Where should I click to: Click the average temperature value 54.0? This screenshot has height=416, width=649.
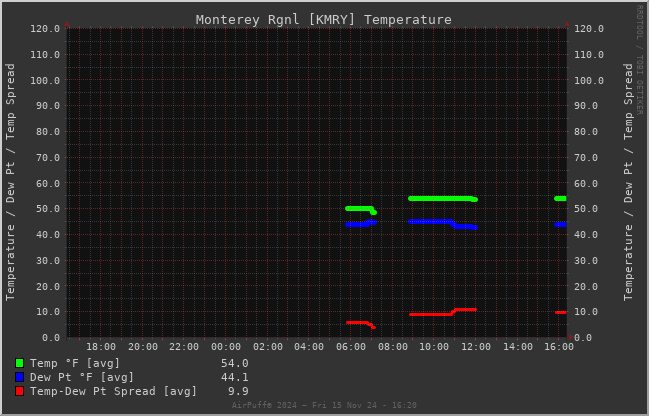[235, 363]
